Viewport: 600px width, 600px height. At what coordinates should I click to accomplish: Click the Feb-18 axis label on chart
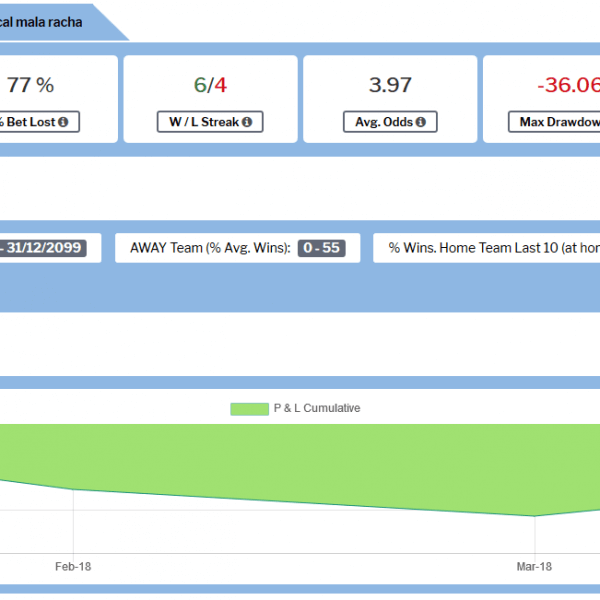coord(73,566)
